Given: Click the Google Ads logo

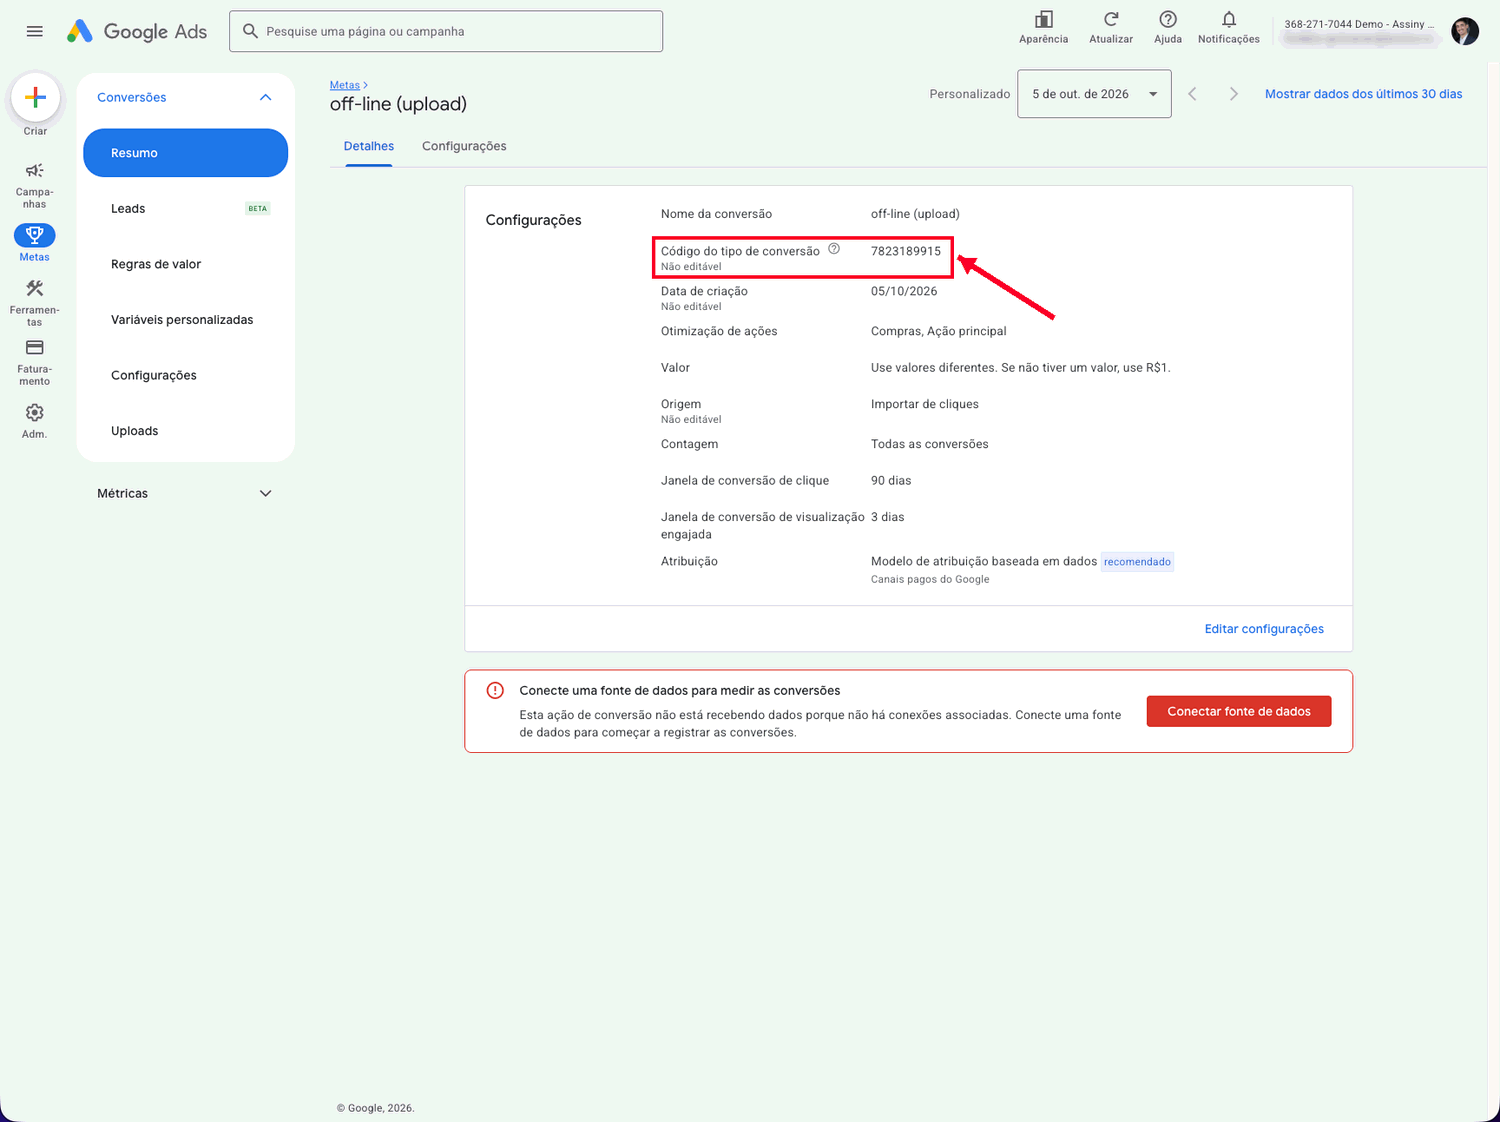Looking at the screenshot, I should [x=137, y=31].
